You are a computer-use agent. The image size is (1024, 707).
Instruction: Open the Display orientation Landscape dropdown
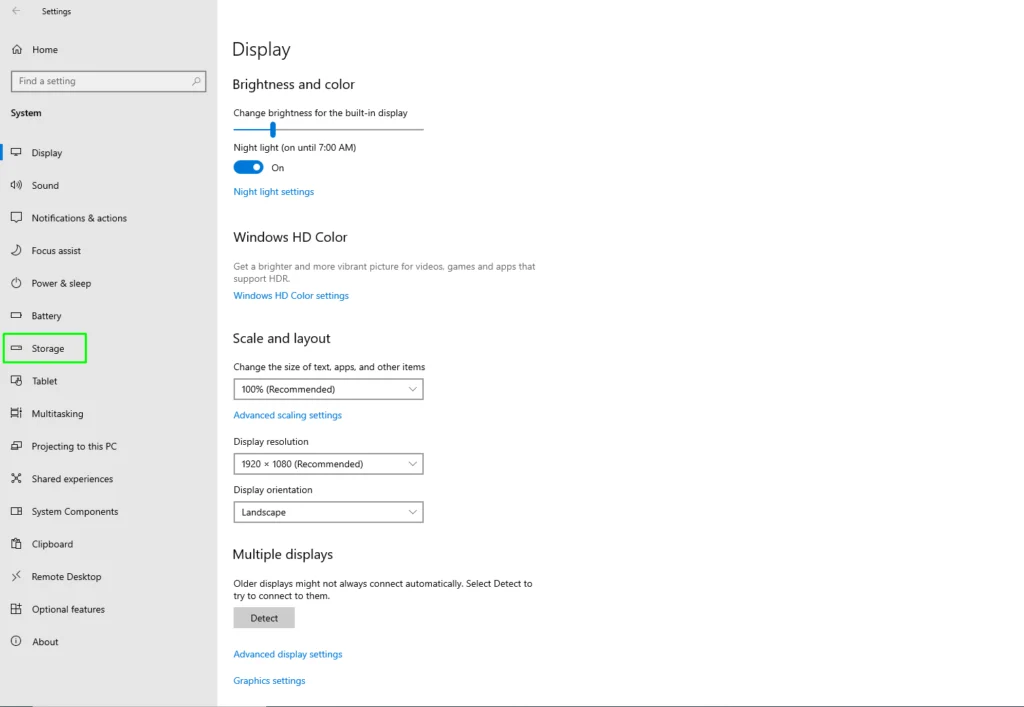(328, 512)
